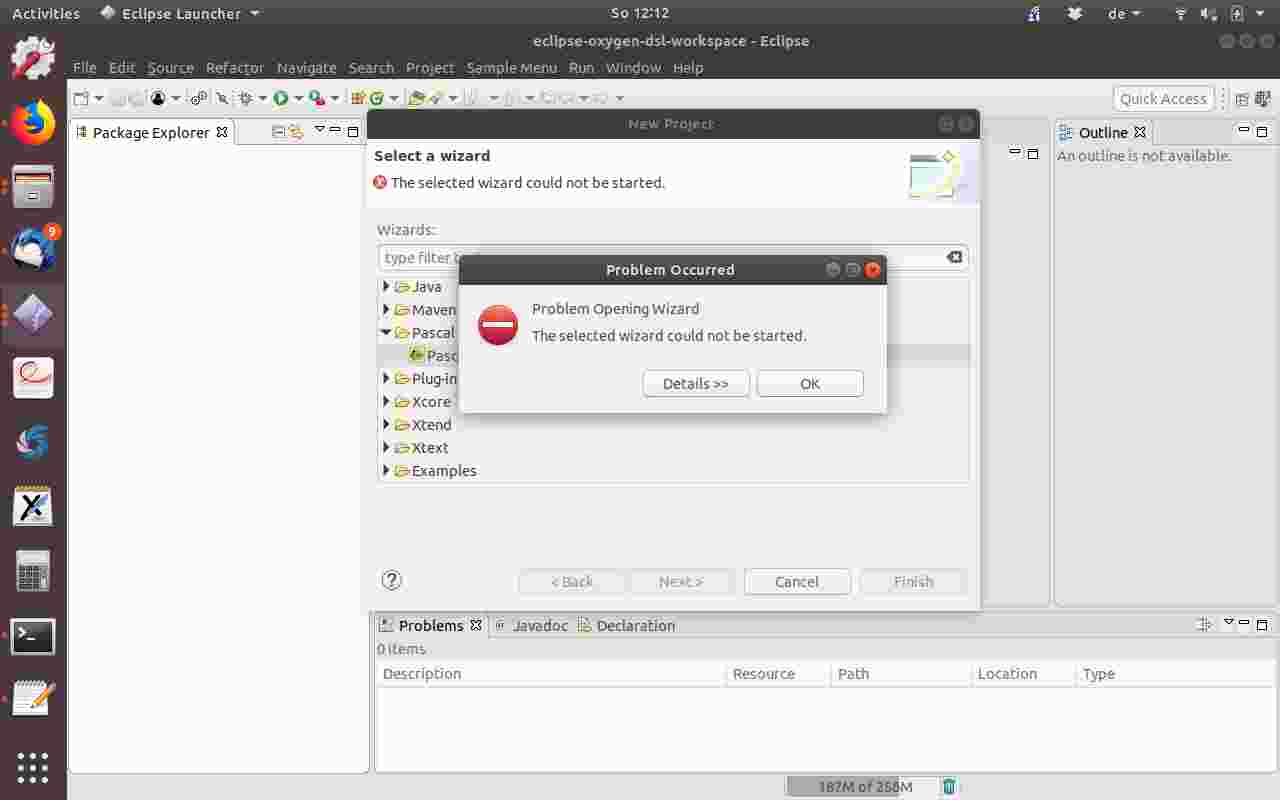Click the New Java Class toolbar icon
1280x800 pixels.
(376, 98)
